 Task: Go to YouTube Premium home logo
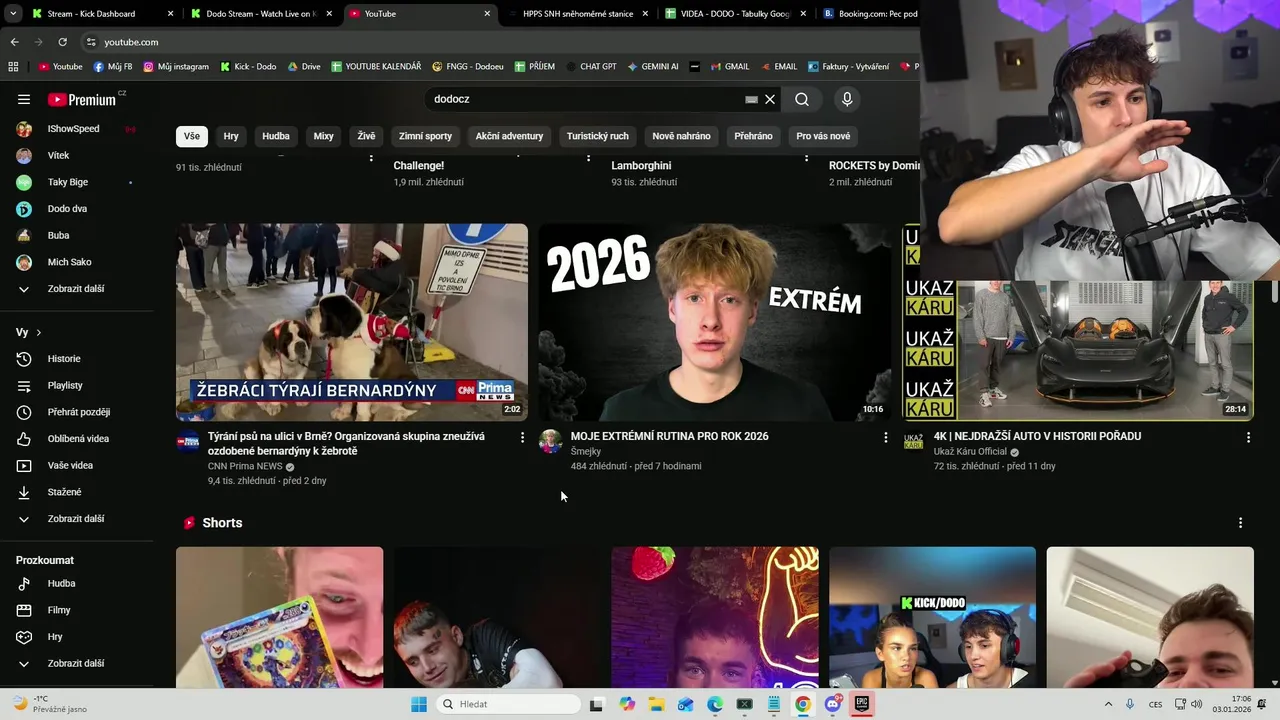pyautogui.click(x=82, y=99)
